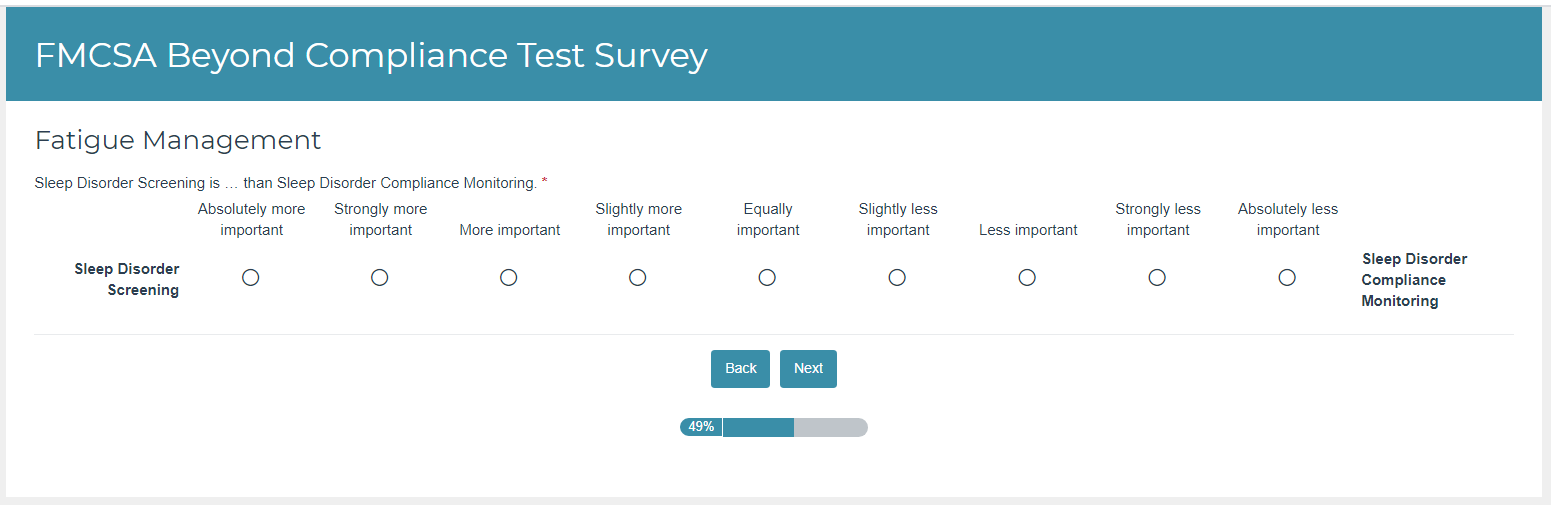Select the "Less important" radio button
The width and height of the screenshot is (1551, 505).
1027,277
